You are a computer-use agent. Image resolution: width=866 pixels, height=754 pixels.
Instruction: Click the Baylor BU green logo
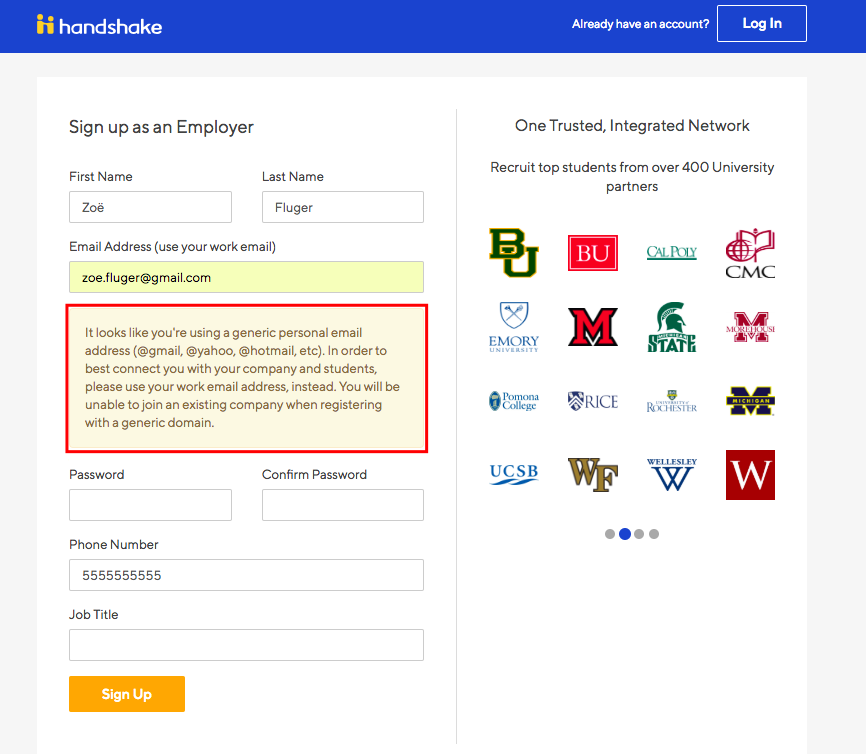[514, 252]
